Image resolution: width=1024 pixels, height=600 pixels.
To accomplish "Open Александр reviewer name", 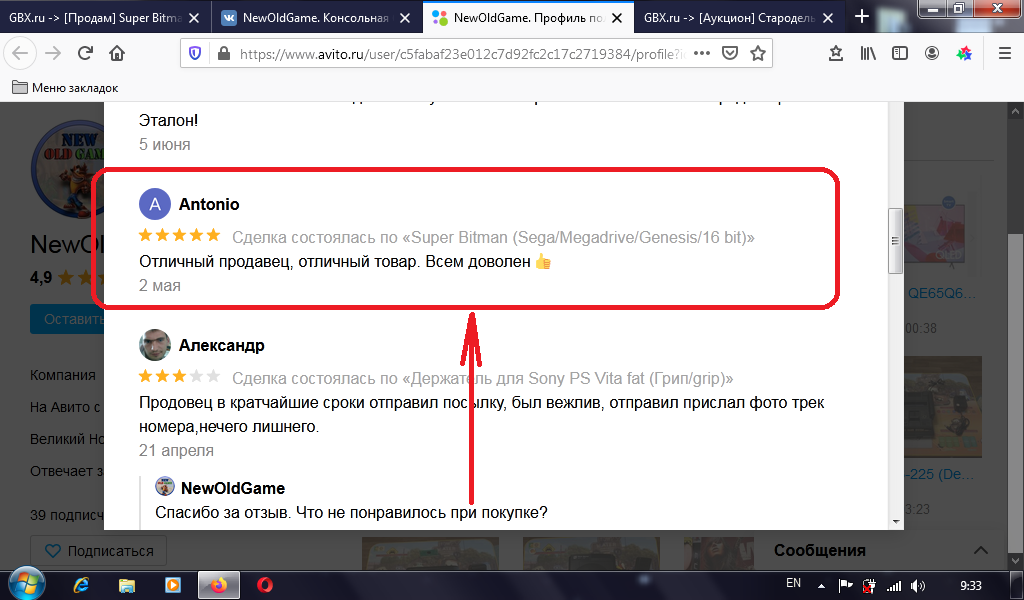I will pyautogui.click(x=221, y=345).
